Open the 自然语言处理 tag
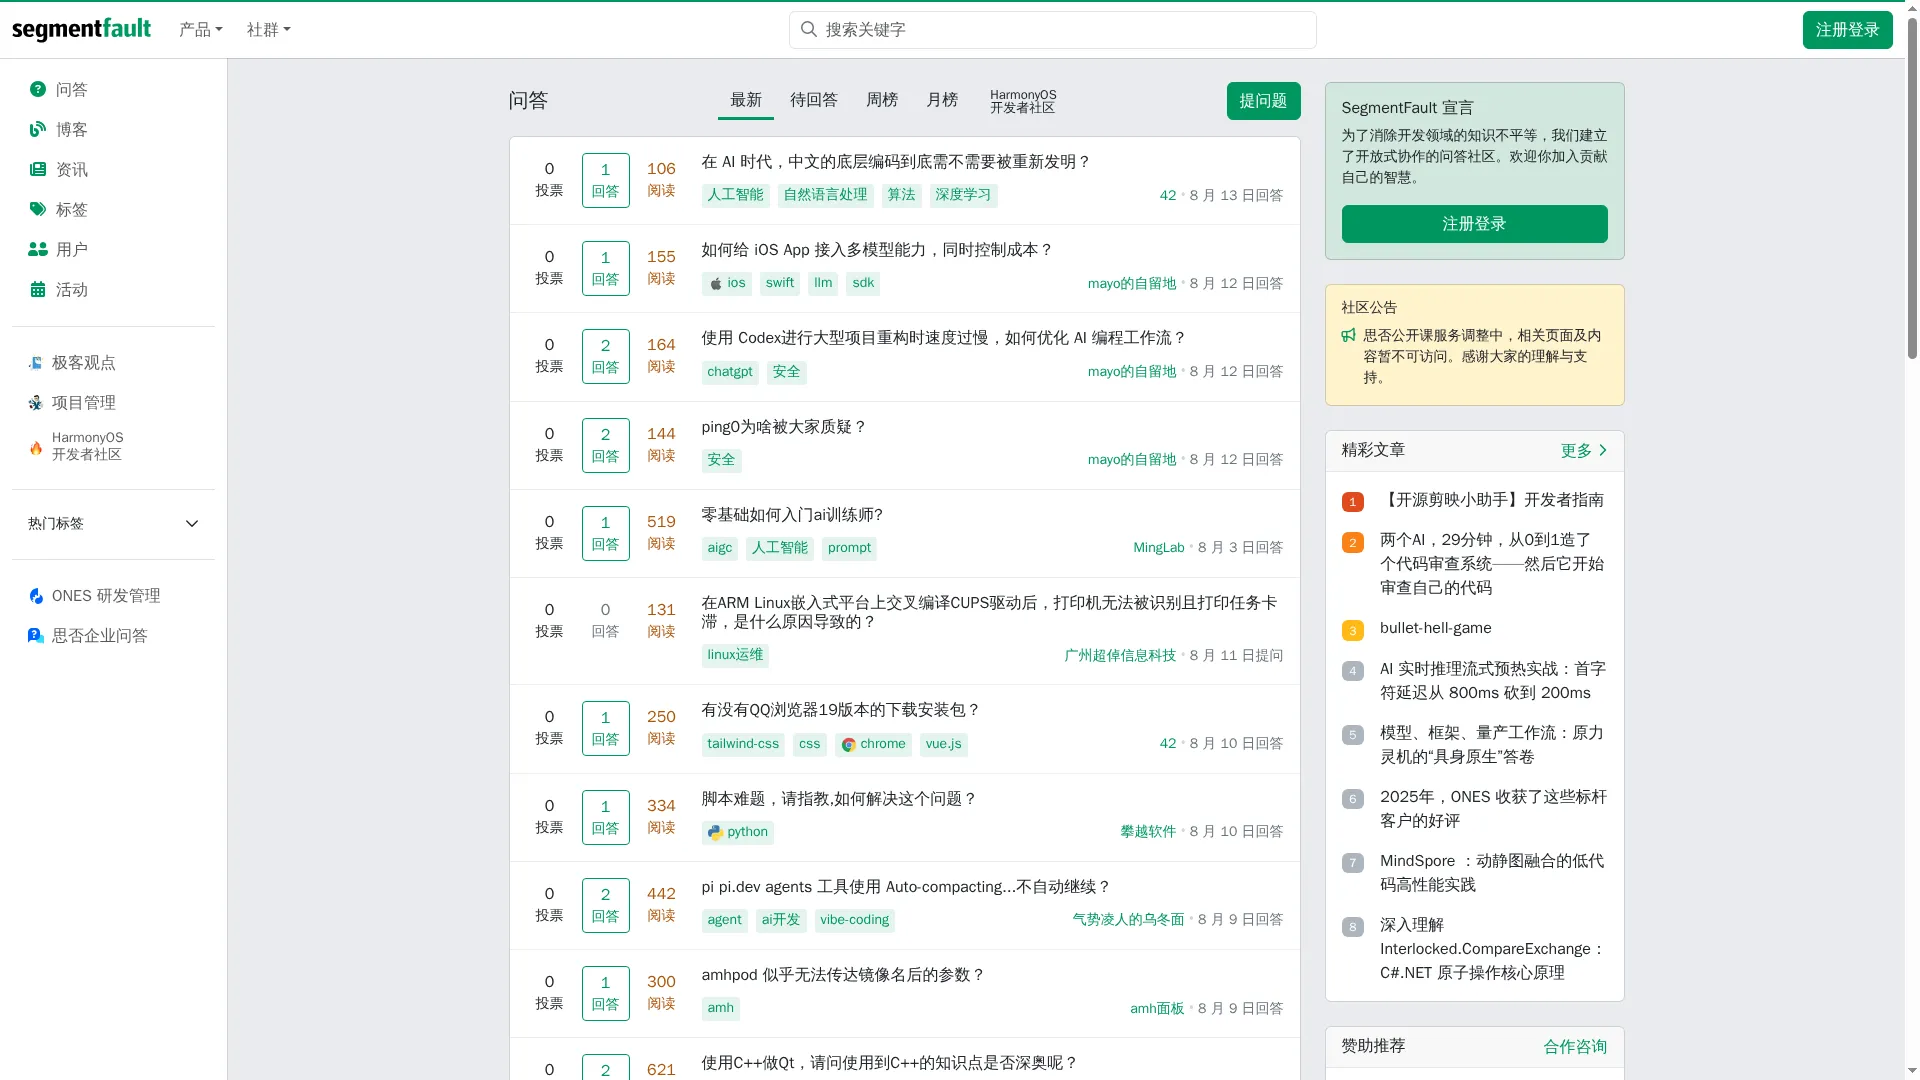This screenshot has width=1920, height=1080. click(825, 195)
